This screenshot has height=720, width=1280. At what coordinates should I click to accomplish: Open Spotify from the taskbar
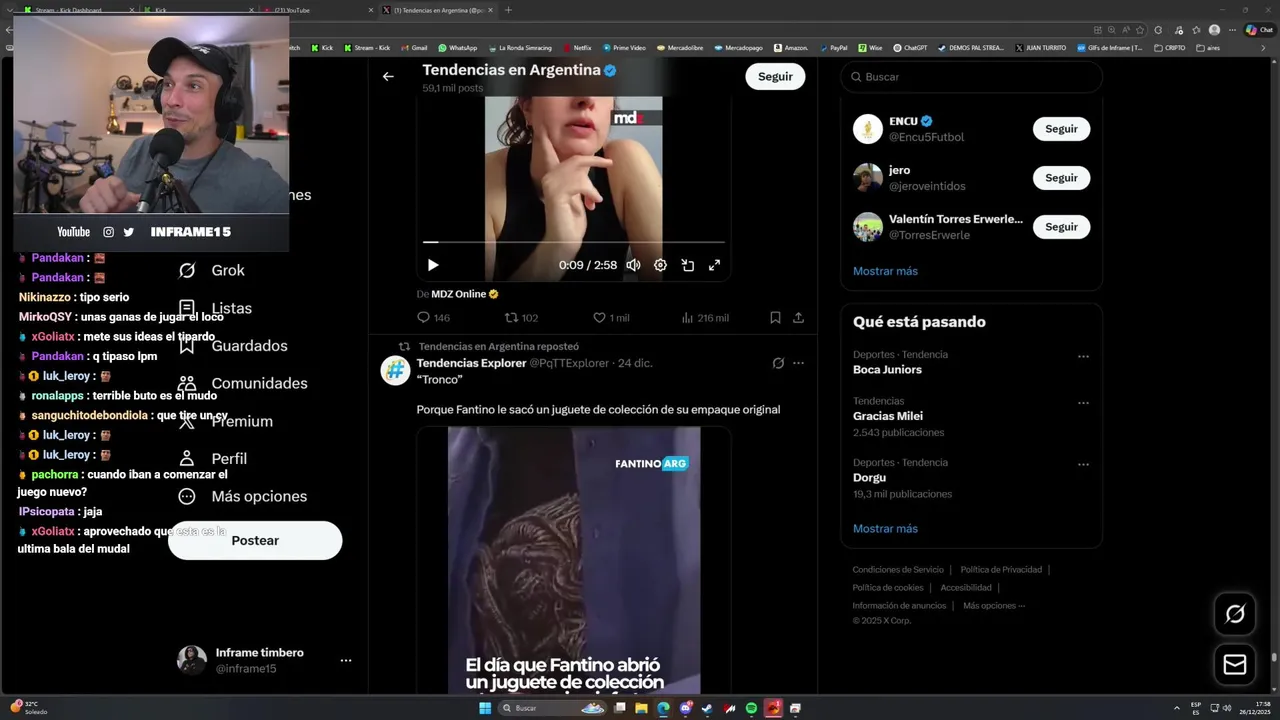point(751,708)
